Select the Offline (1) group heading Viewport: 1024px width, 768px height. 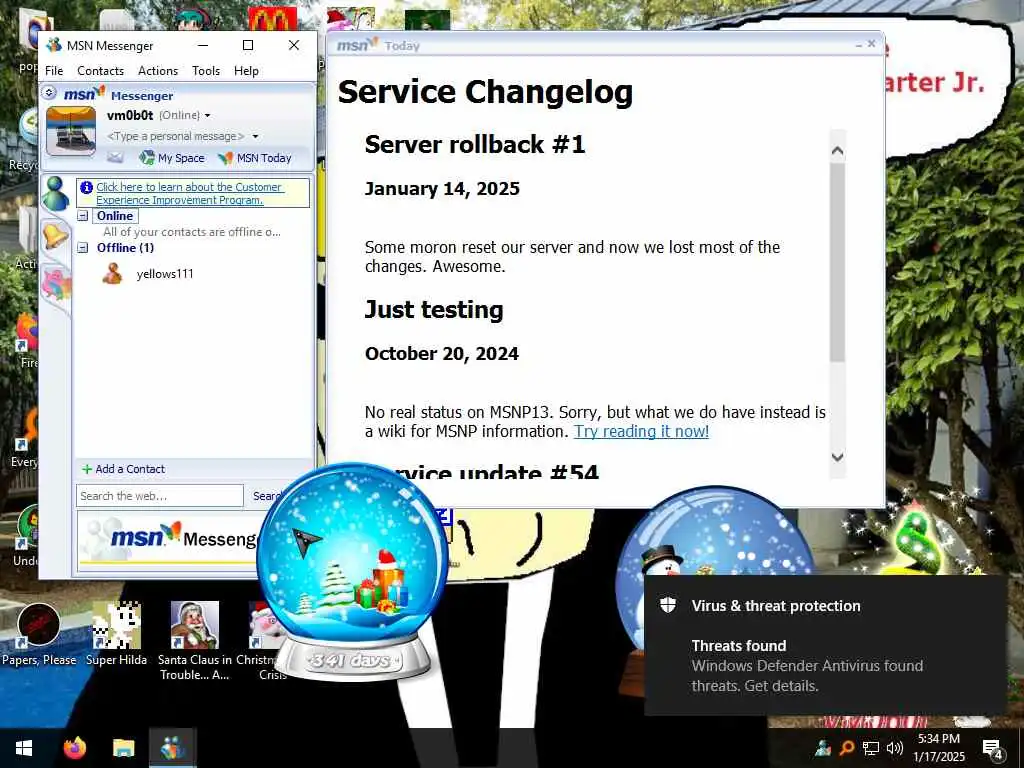(125, 248)
